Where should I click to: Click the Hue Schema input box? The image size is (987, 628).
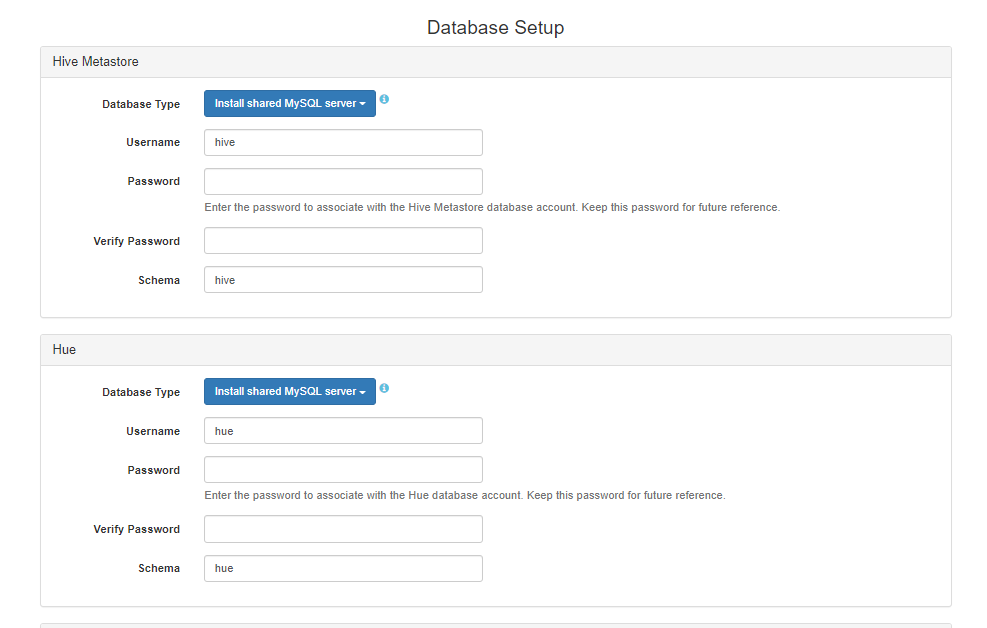pyautogui.click(x=343, y=568)
